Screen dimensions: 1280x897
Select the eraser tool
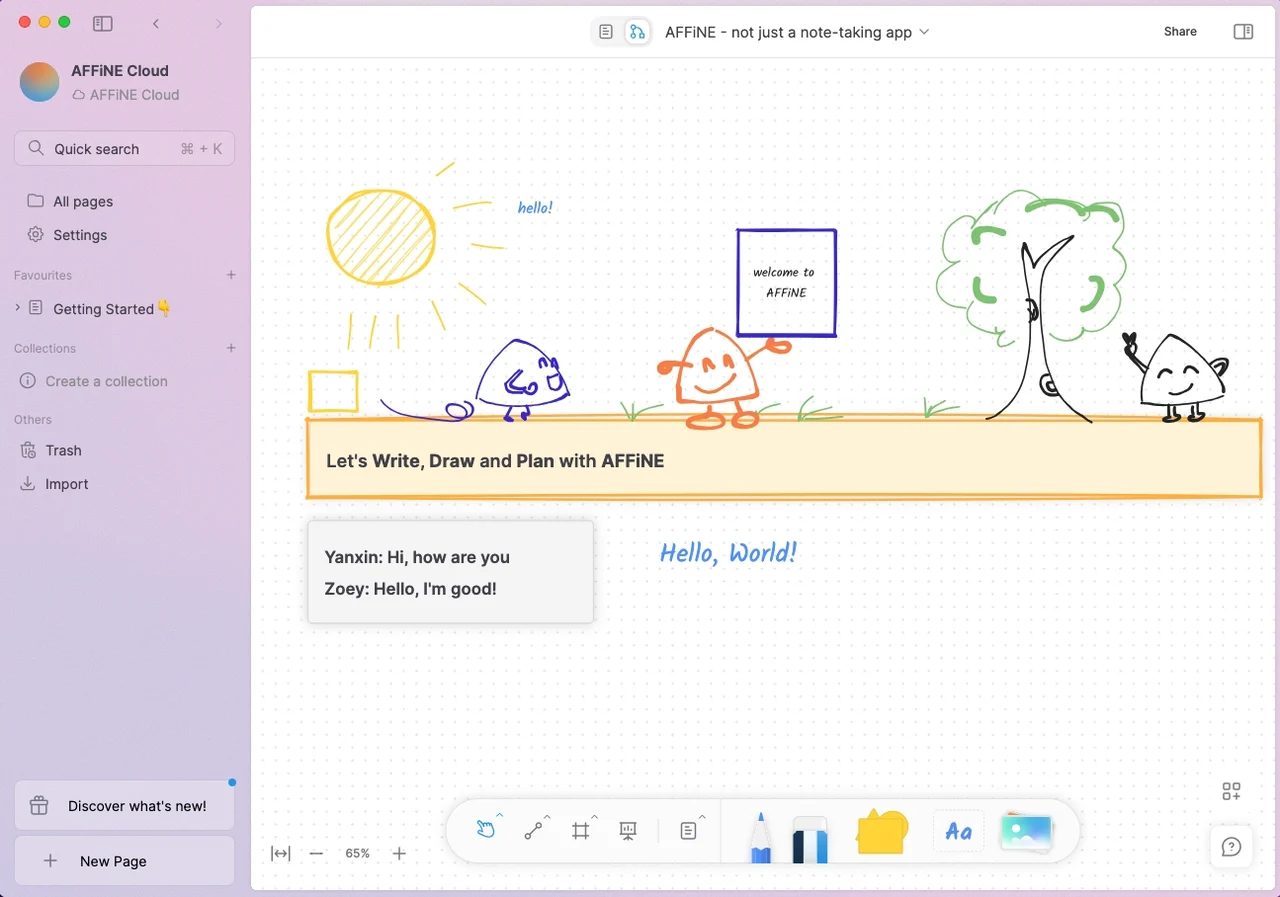pyautogui.click(x=810, y=838)
